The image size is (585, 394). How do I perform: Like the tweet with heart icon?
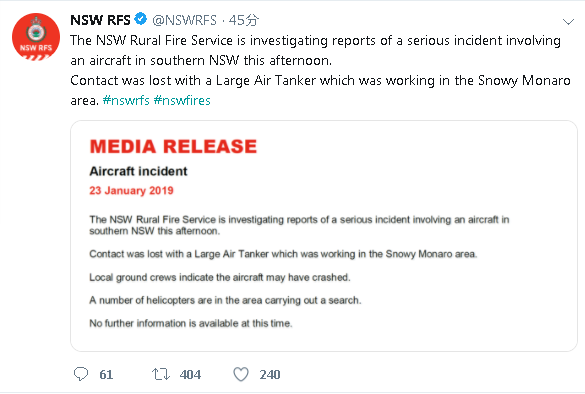click(241, 374)
